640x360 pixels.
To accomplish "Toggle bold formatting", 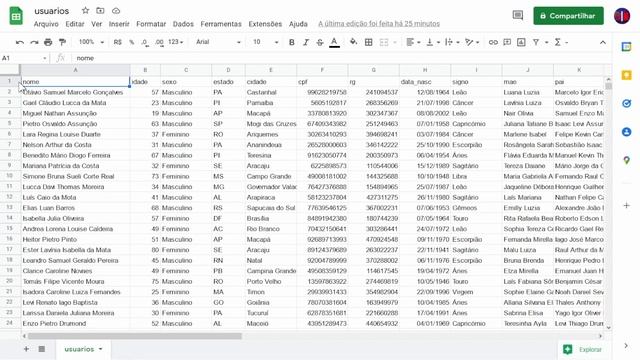I will [x=291, y=42].
